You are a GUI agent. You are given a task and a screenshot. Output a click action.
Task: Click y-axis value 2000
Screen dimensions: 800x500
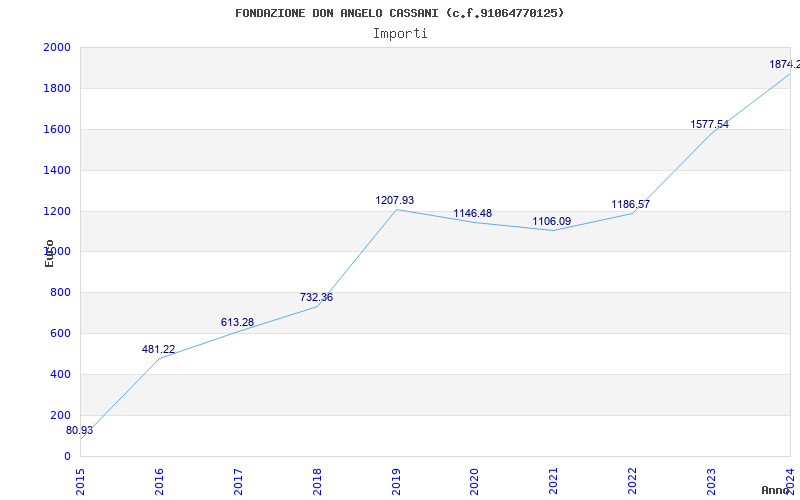57,47
